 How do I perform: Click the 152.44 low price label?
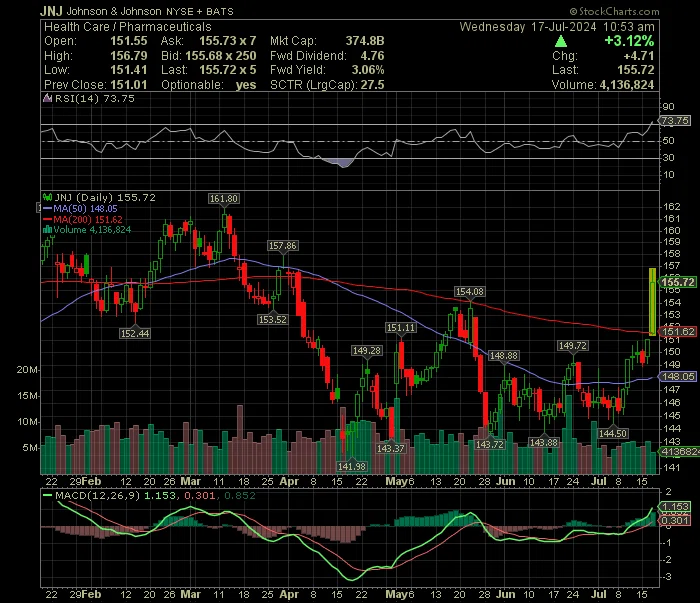135,333
